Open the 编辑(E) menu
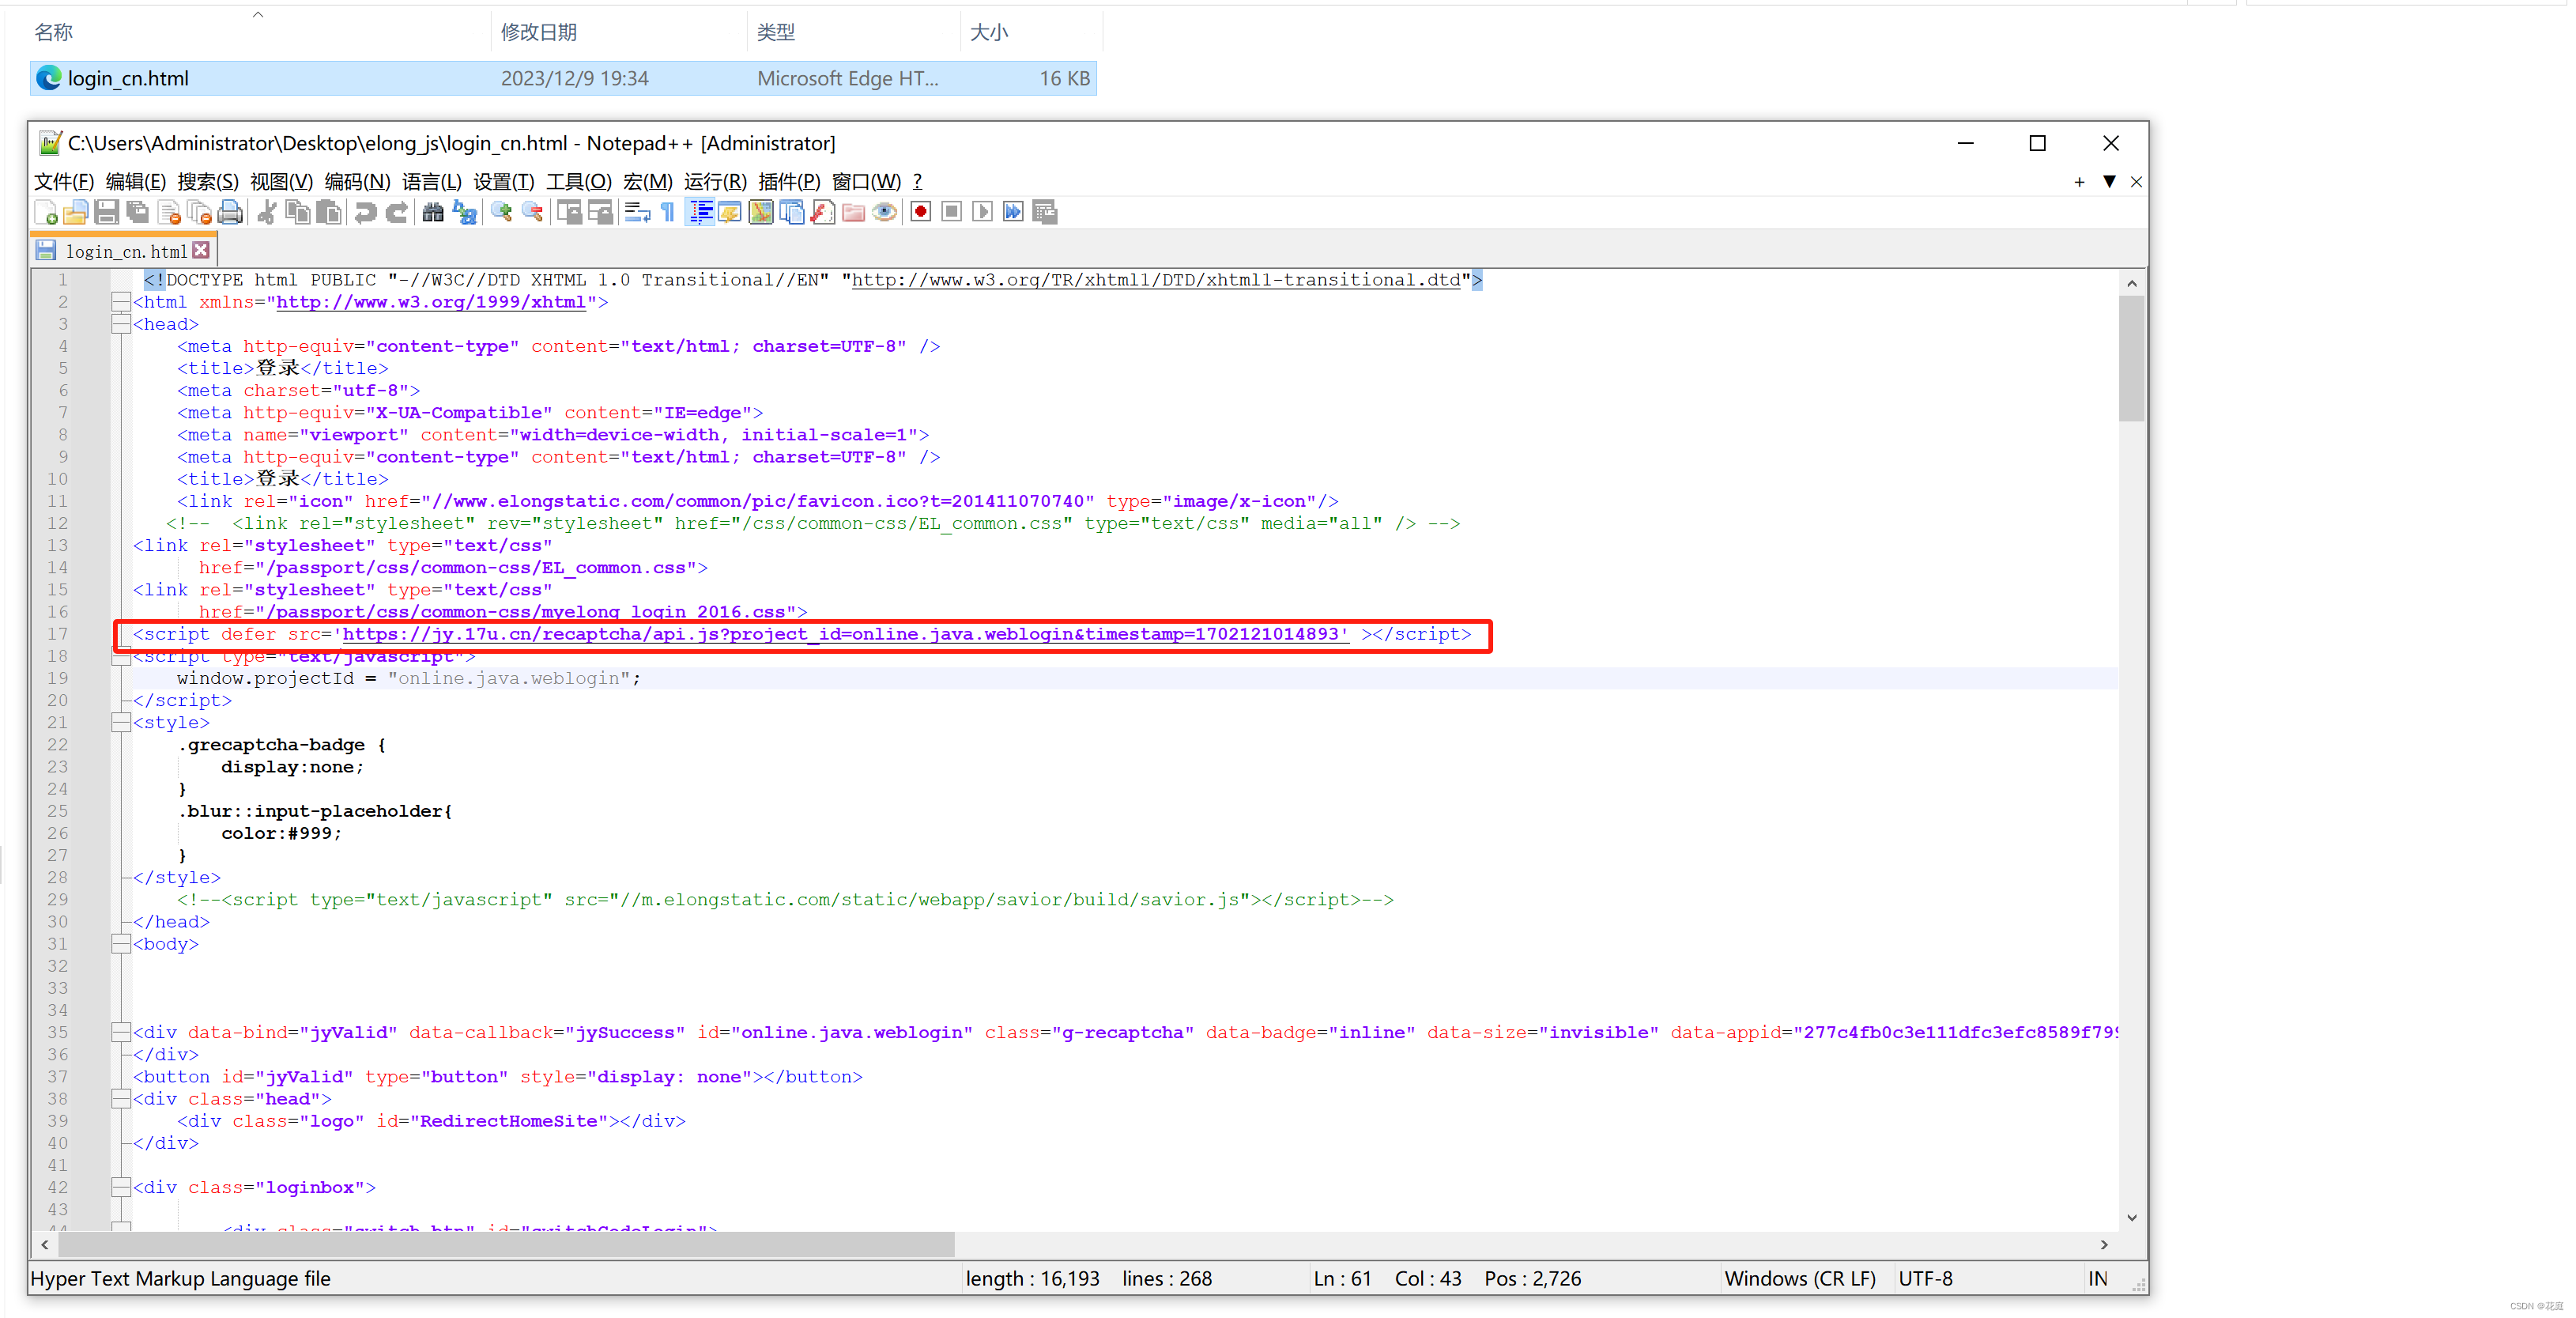 click(x=136, y=181)
